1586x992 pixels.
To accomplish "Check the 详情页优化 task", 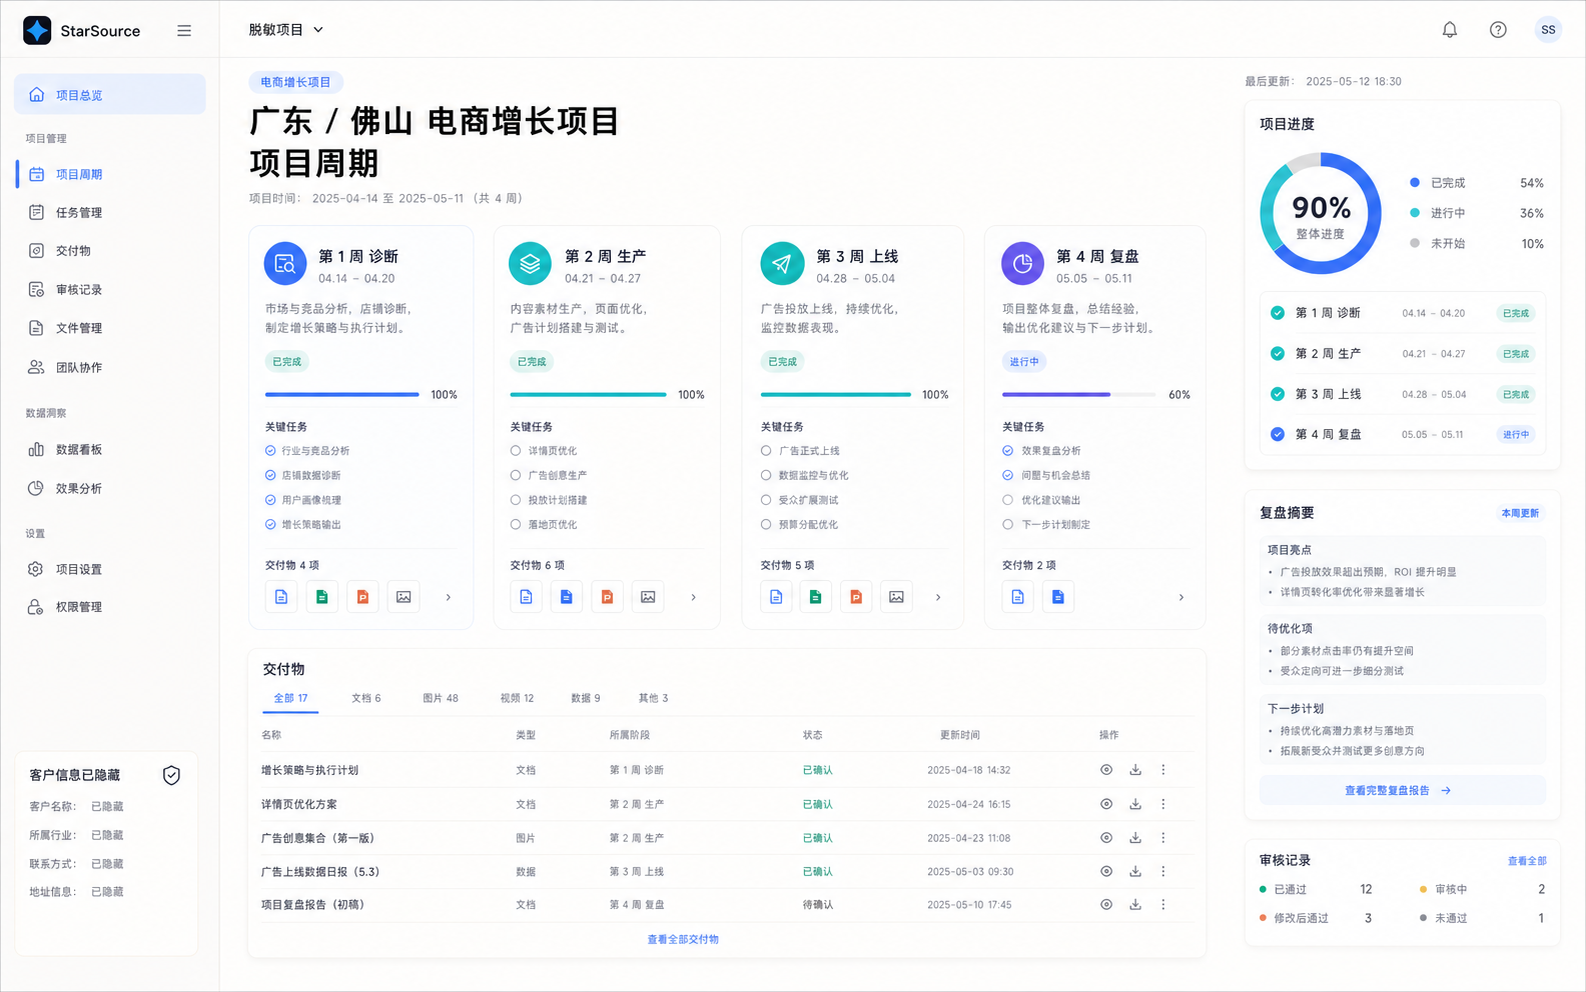I will coord(516,451).
